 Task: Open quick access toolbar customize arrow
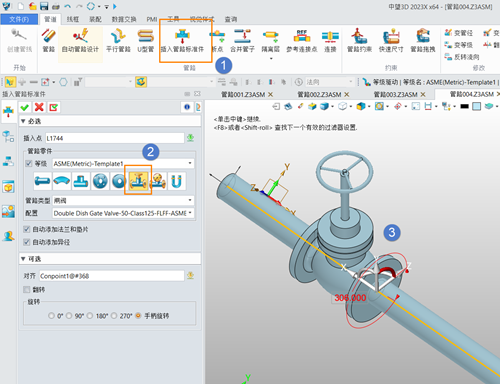pos(107,6)
